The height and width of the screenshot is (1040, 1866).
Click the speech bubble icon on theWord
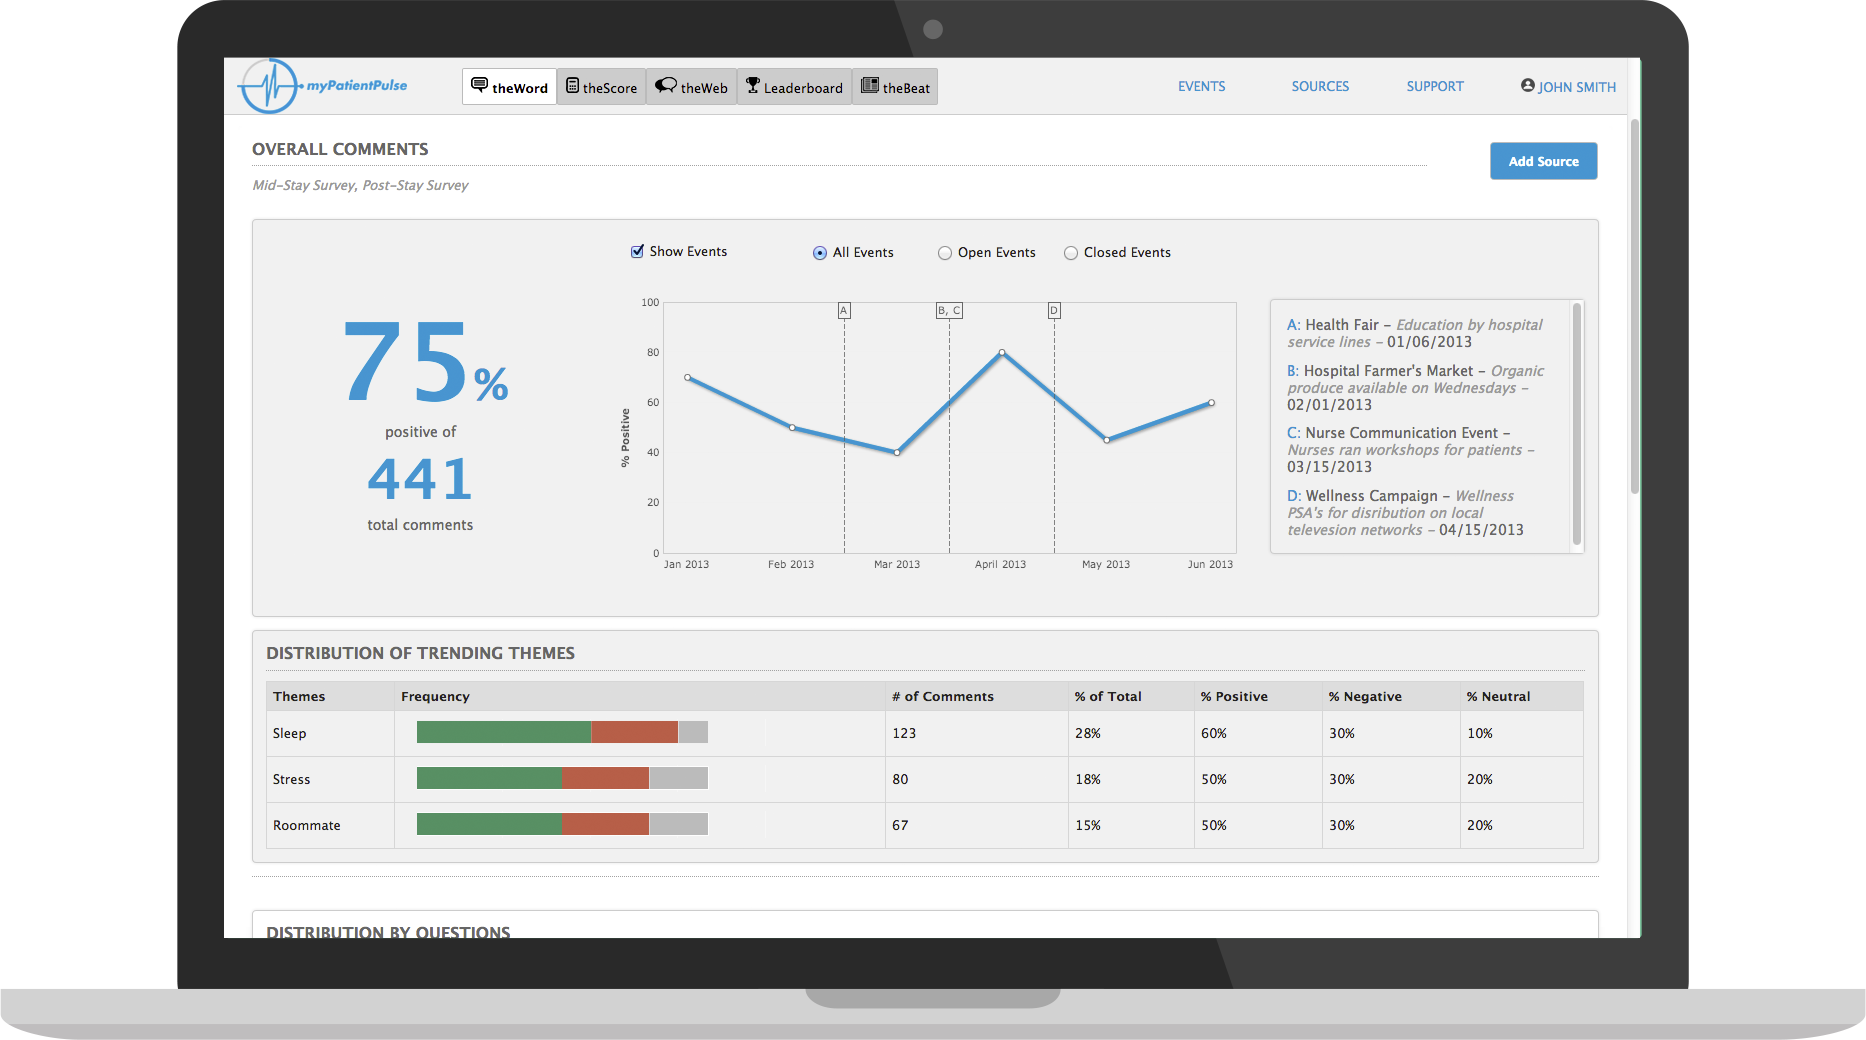point(479,85)
